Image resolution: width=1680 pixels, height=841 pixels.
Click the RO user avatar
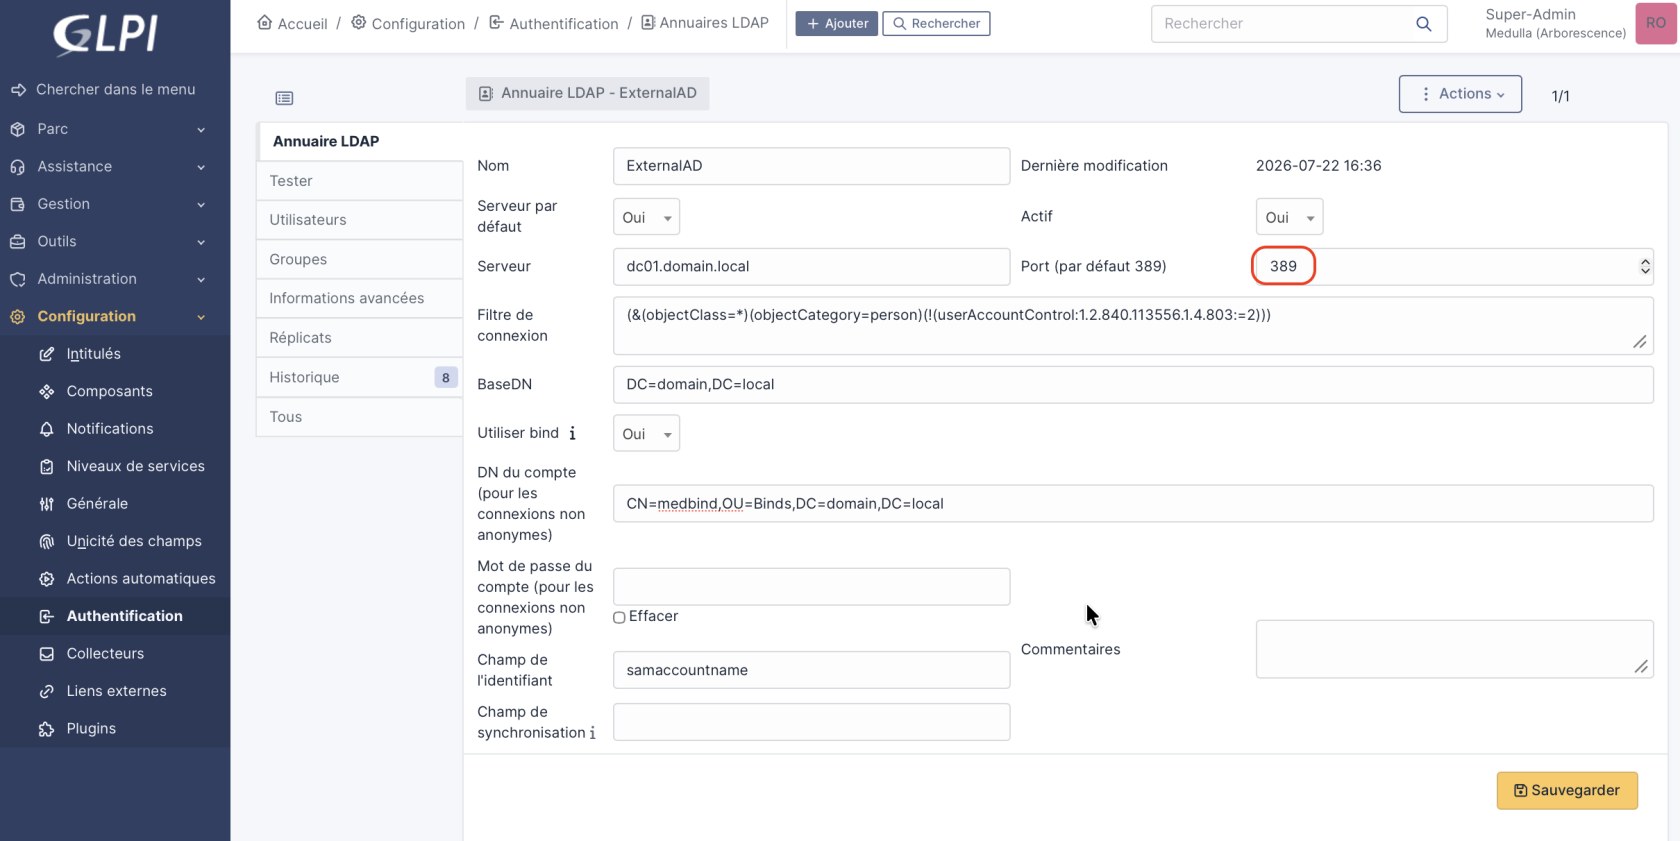point(1656,23)
